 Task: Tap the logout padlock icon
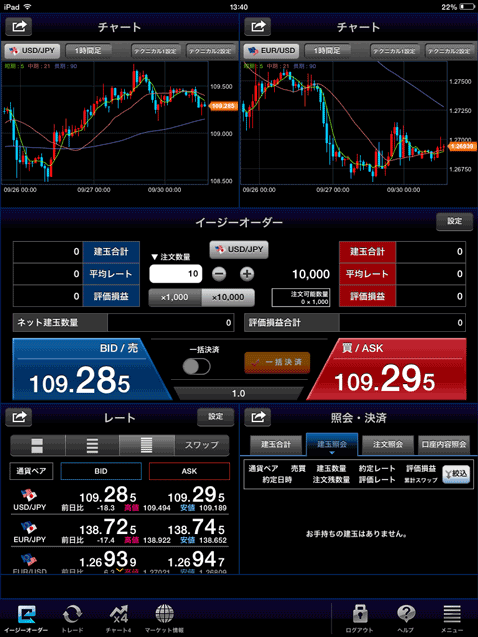click(x=360, y=618)
